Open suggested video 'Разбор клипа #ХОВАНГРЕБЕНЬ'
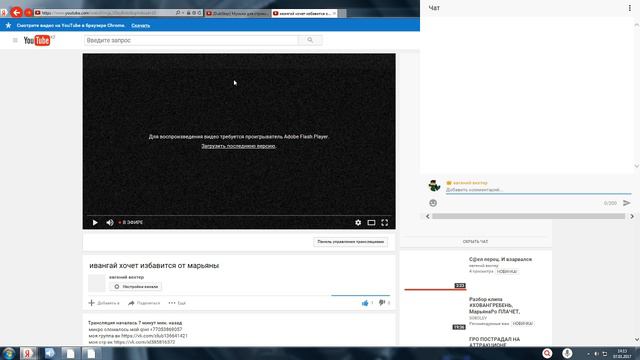Image resolution: width=640 pixels, height=360 pixels. tap(494, 305)
